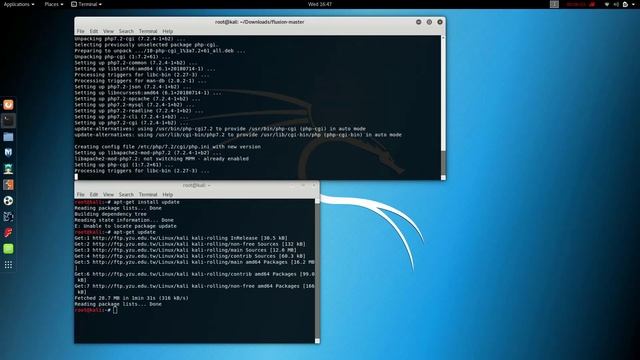Viewport: 640px width, 360px height.
Task: Open system menu arrow at top-right
Action: 633,4
